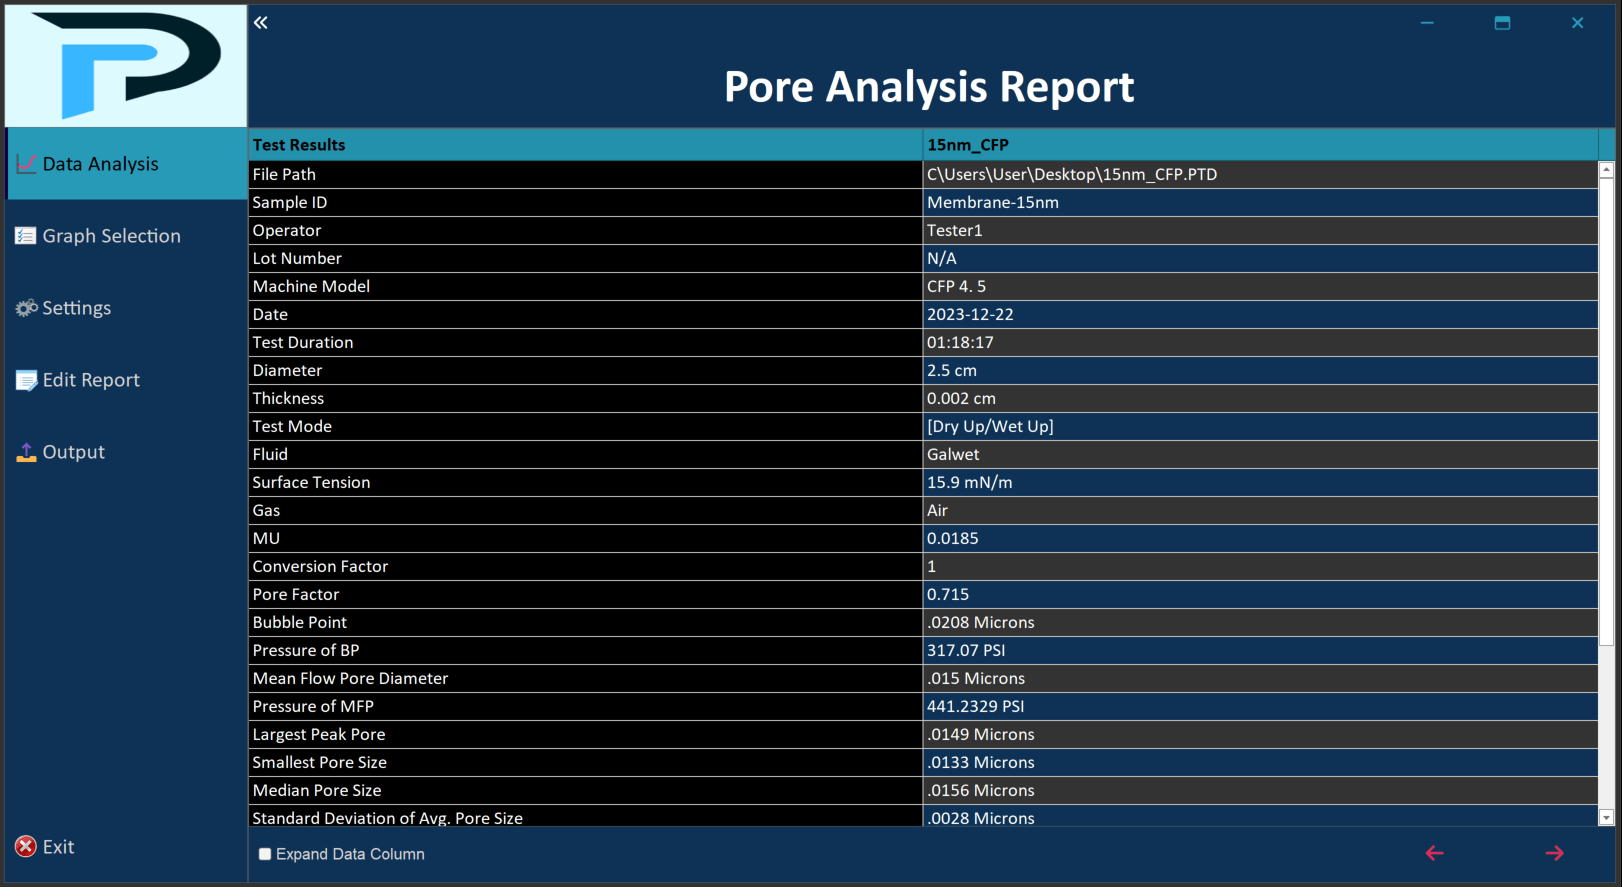The width and height of the screenshot is (1622, 887).
Task: Go to previous page with left red arrow
Action: pos(1434,853)
